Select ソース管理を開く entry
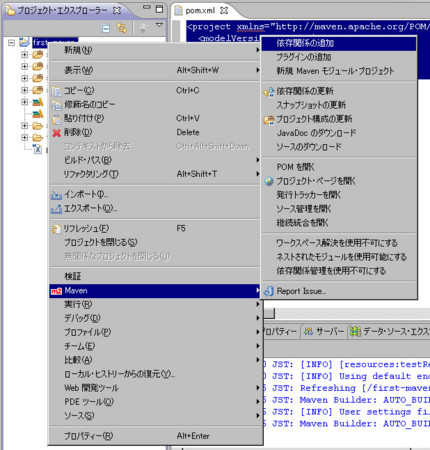 pos(339,209)
